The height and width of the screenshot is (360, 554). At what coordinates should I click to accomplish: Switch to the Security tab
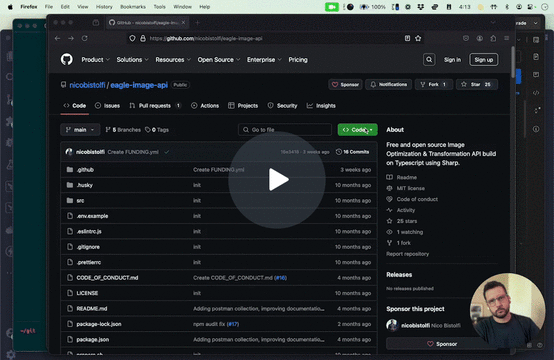(282, 106)
